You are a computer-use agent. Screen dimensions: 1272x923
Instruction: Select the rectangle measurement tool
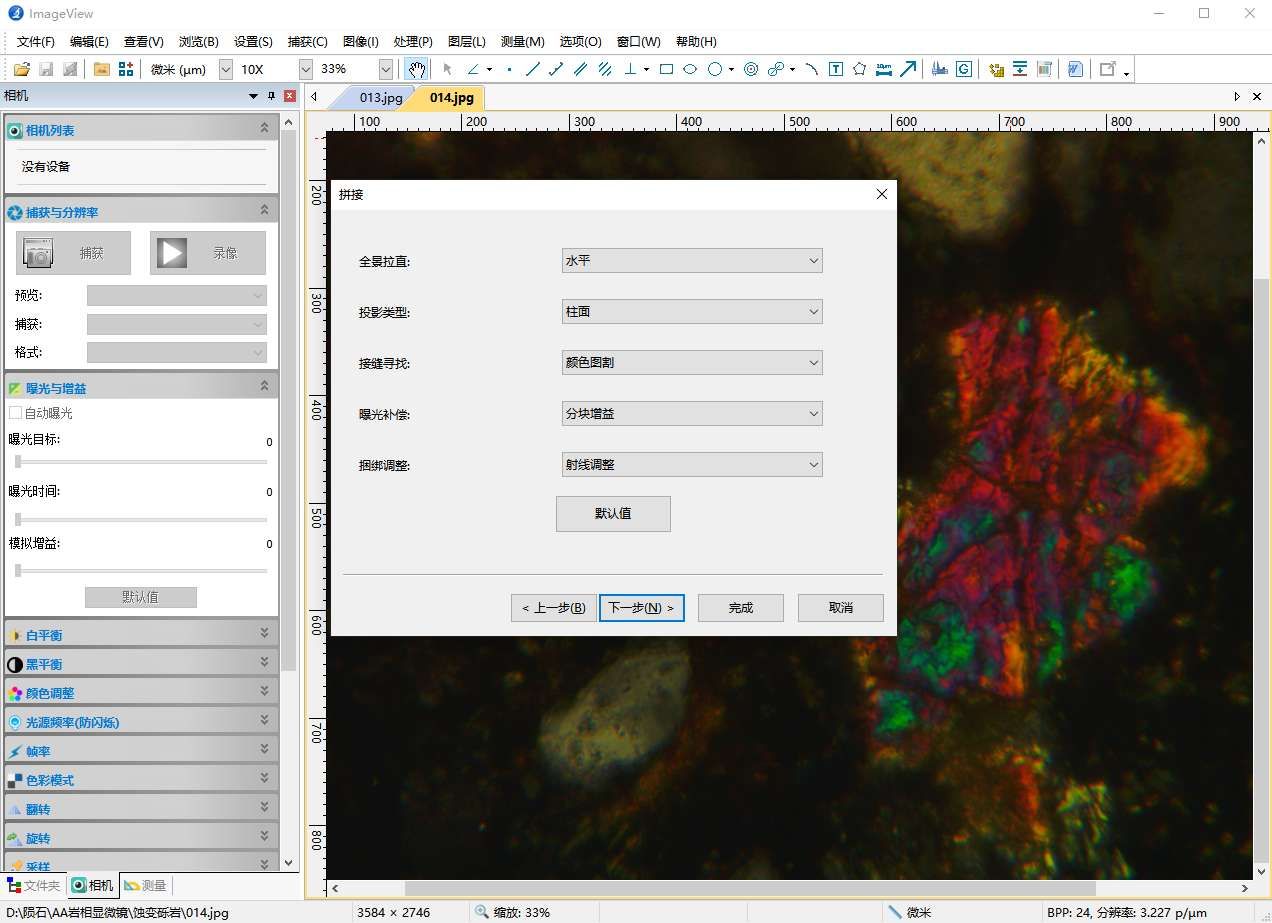click(666, 69)
